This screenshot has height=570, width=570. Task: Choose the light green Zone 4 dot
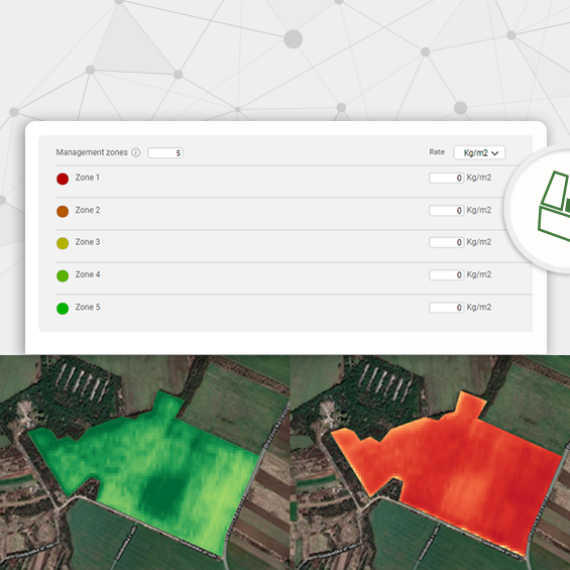(63, 276)
